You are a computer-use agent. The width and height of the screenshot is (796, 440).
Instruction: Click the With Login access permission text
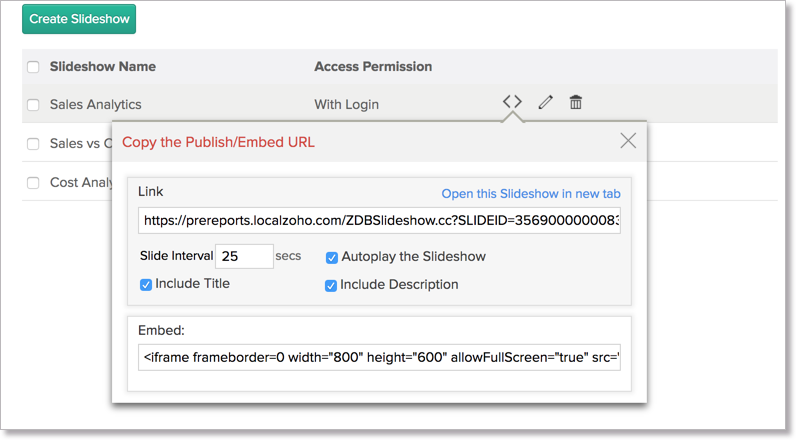click(x=346, y=104)
